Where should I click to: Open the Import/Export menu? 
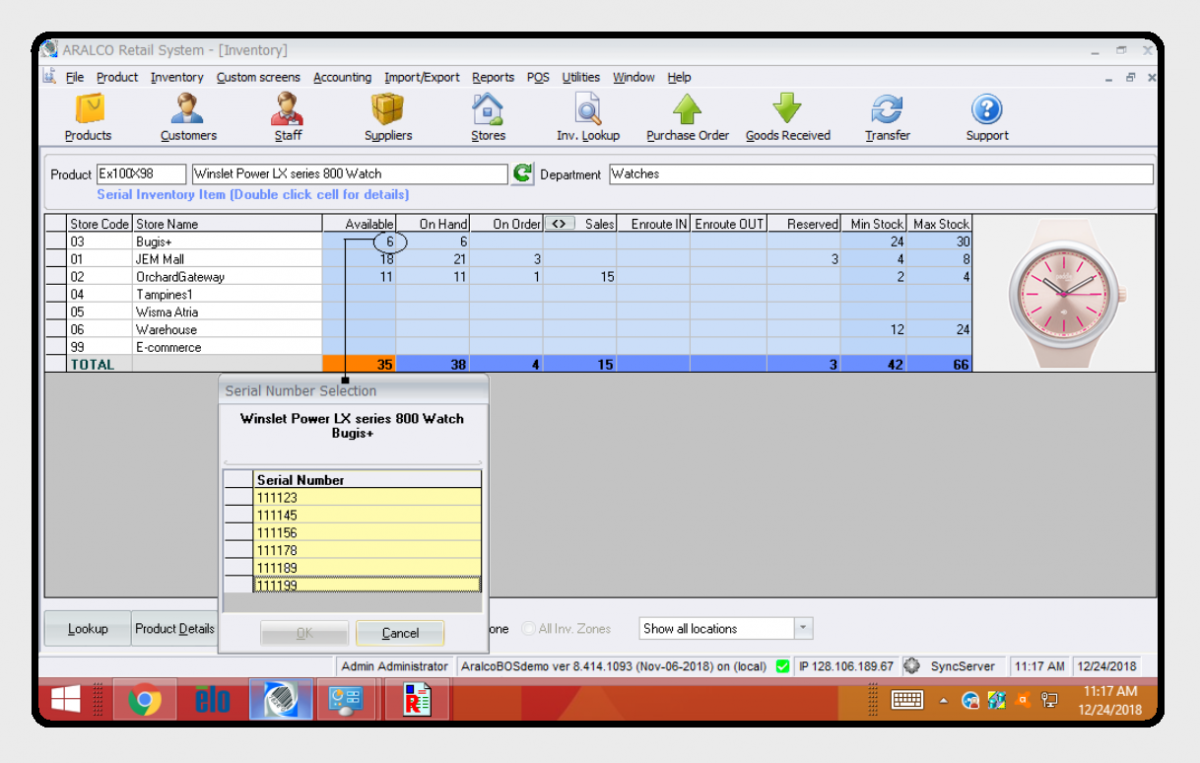422,77
